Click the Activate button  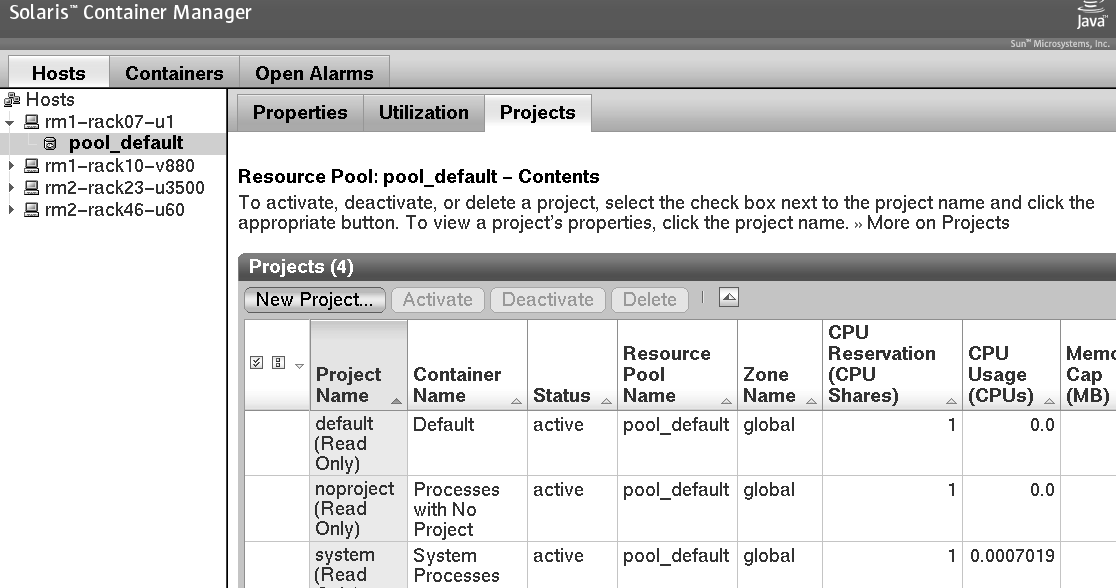pyautogui.click(x=438, y=300)
